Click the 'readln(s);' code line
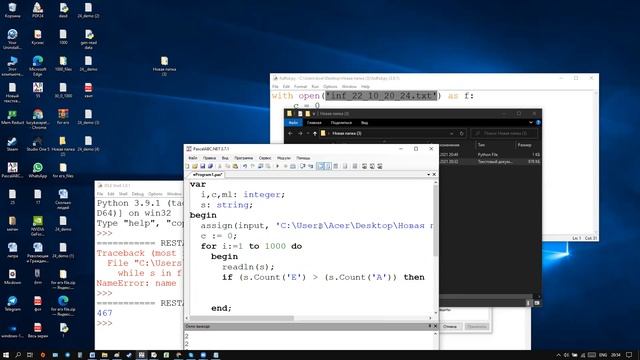This screenshot has height=360, width=640. 248,267
